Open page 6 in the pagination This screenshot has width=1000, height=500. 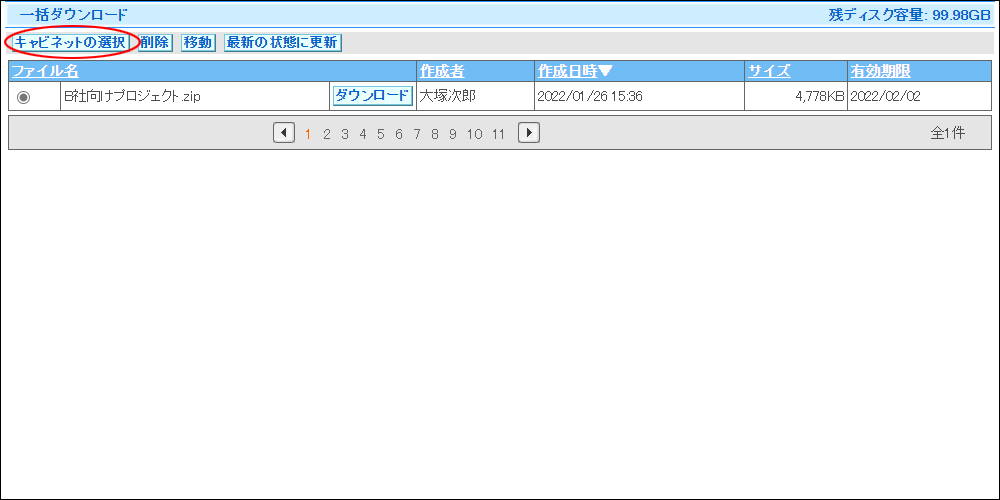click(x=399, y=134)
